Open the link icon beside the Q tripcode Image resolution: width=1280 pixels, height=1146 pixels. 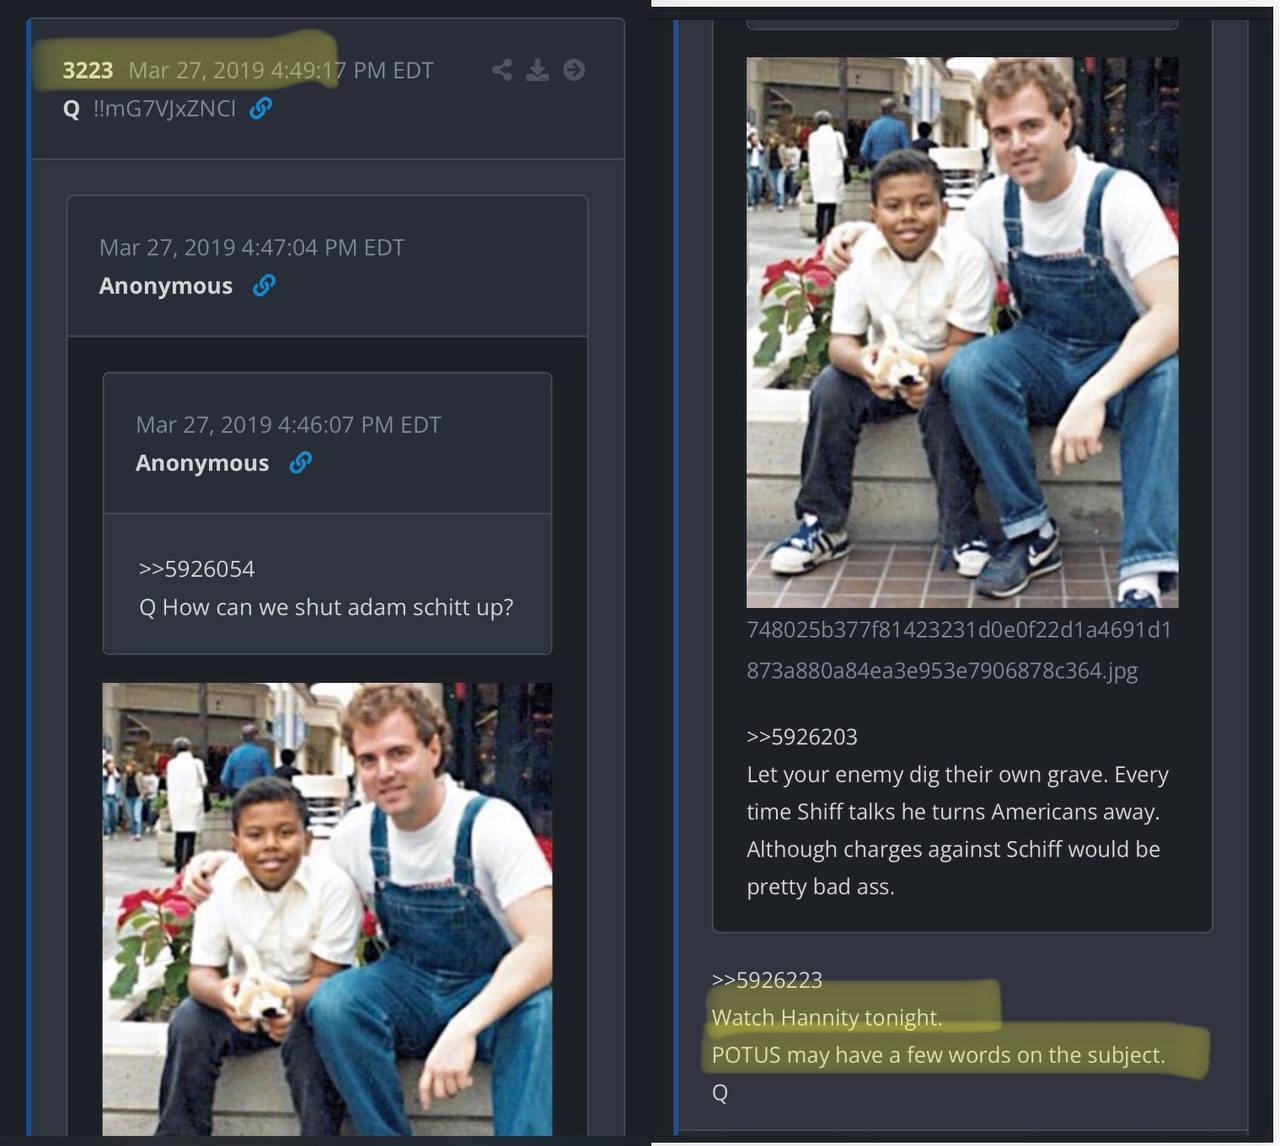tap(261, 108)
